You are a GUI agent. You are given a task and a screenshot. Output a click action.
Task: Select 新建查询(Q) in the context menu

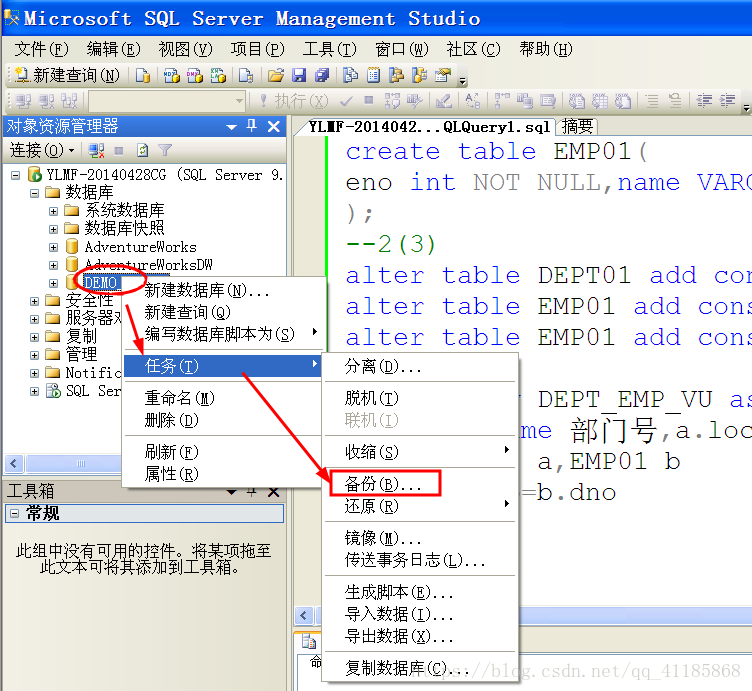pyautogui.click(x=188, y=312)
